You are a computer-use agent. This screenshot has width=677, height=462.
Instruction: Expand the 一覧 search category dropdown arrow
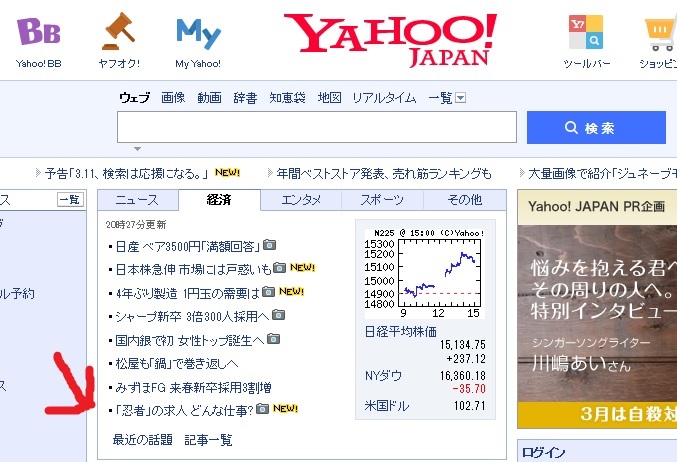pyautogui.click(x=461, y=98)
